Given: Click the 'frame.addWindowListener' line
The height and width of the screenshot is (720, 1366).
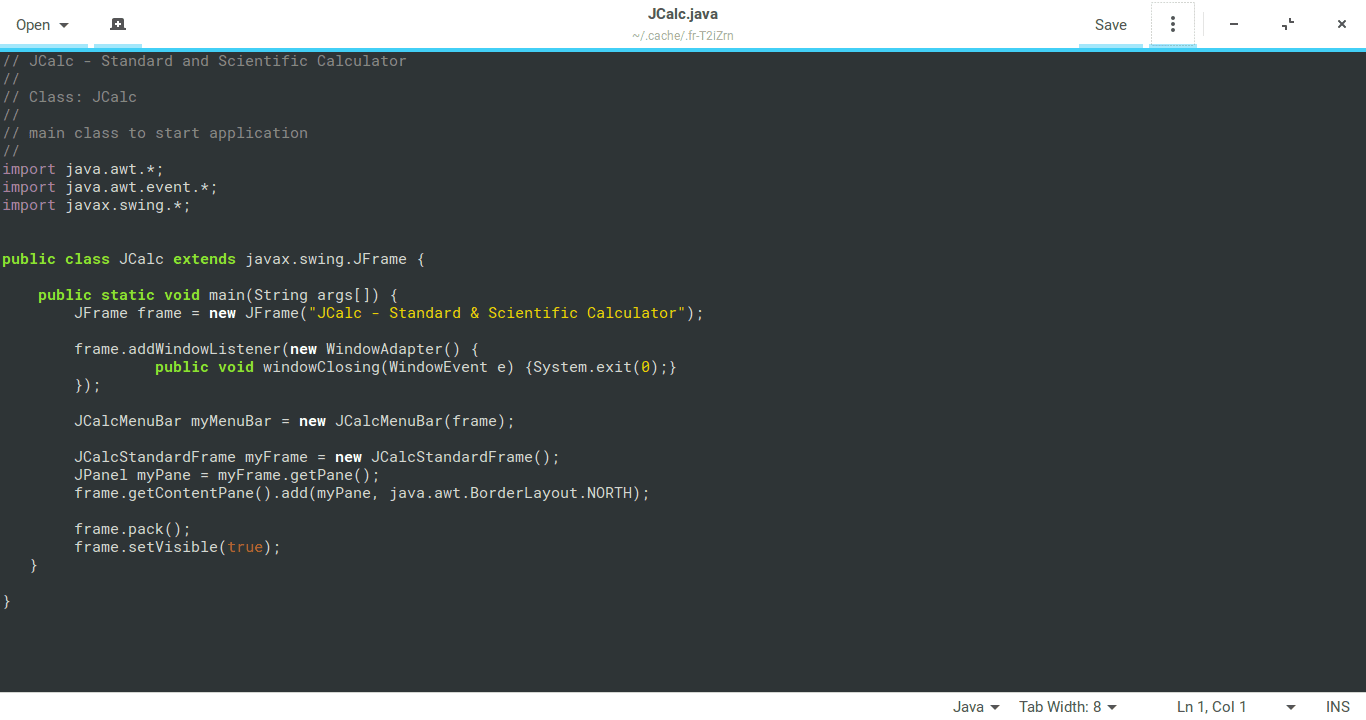Looking at the screenshot, I should (277, 349).
